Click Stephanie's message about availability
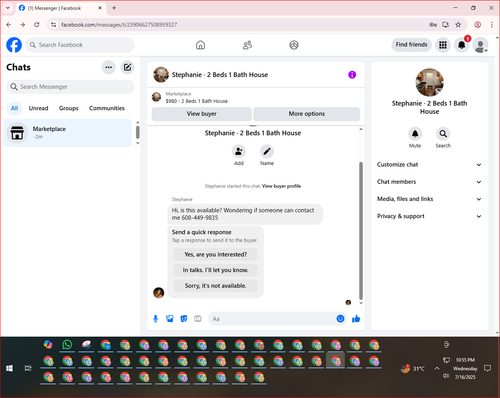The image size is (500, 398). pyautogui.click(x=245, y=214)
